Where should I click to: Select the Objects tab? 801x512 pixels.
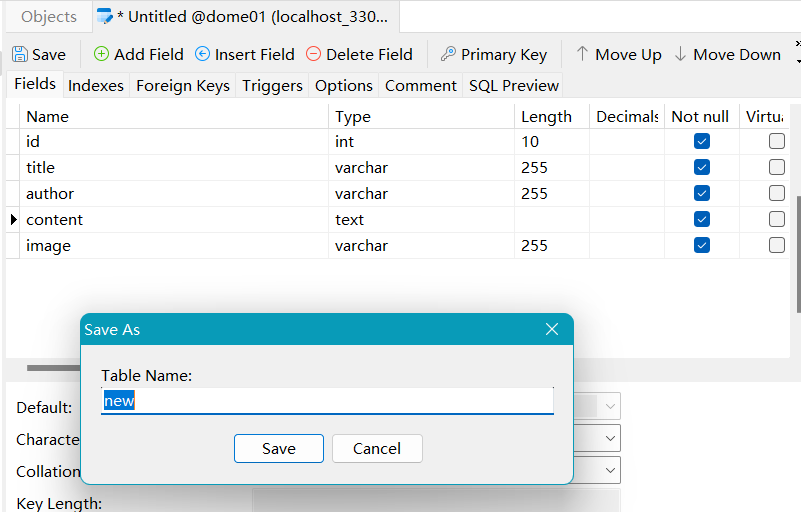[x=49, y=17]
